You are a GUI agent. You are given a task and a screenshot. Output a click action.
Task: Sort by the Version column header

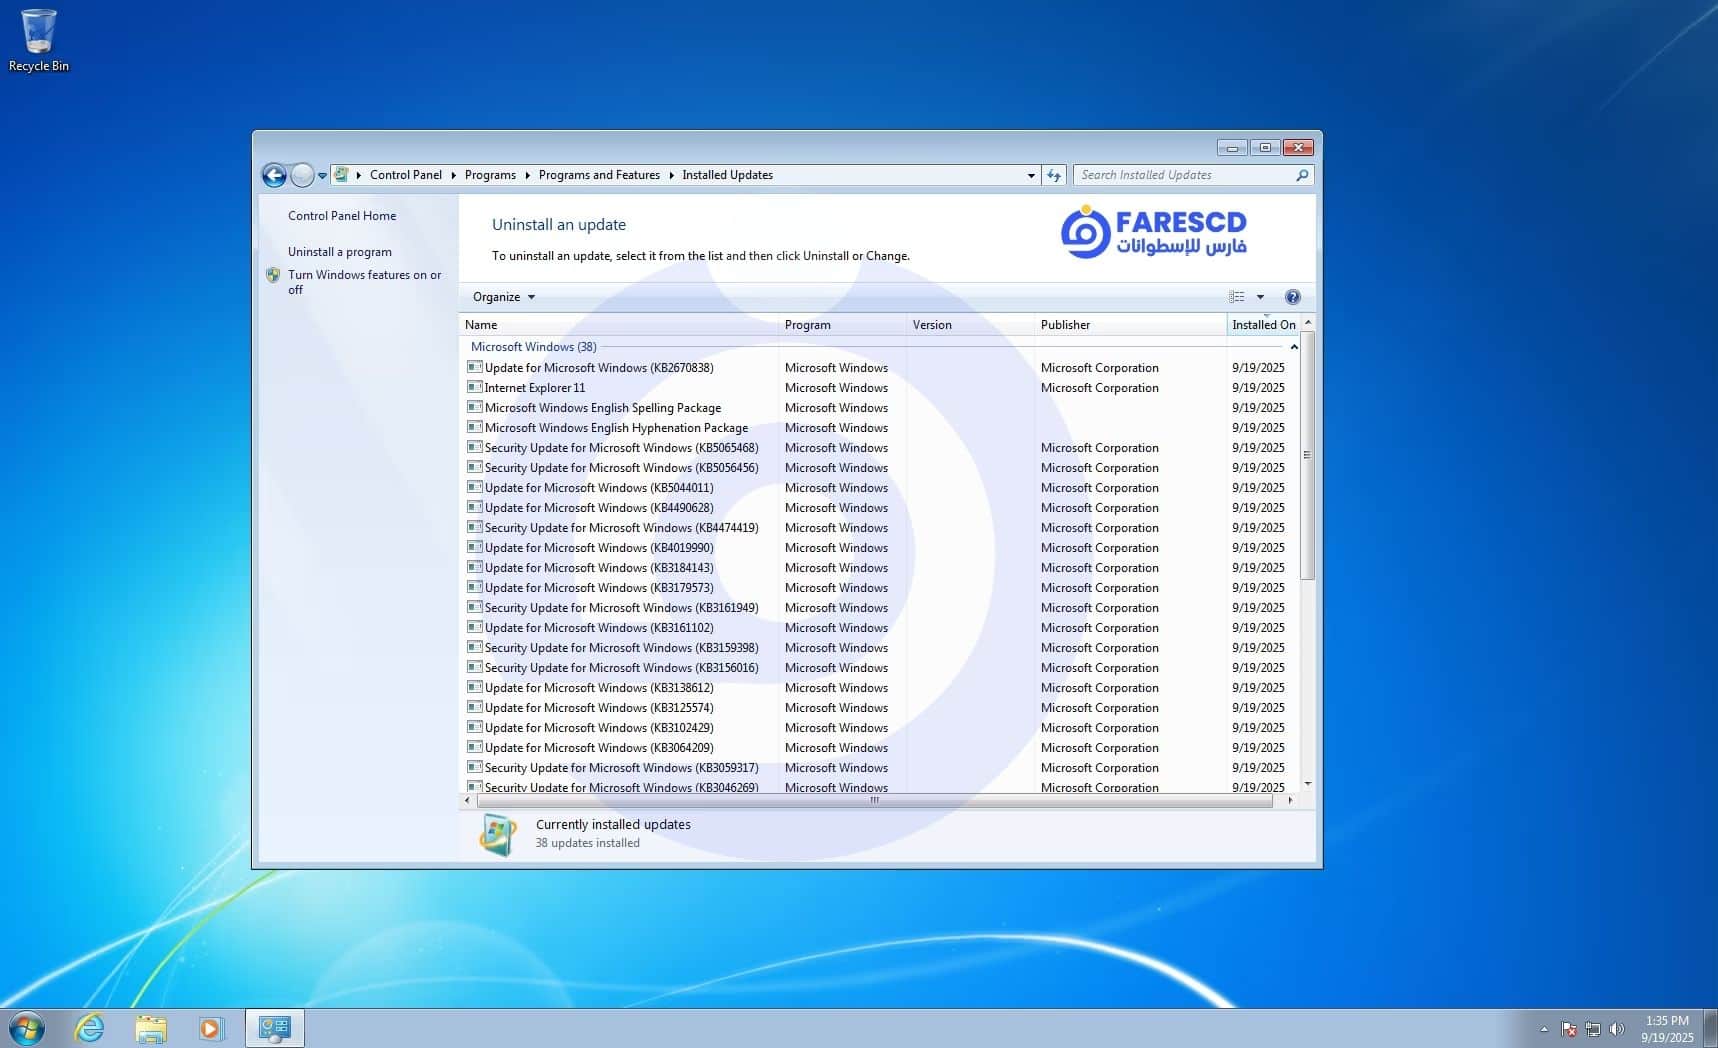click(971, 325)
